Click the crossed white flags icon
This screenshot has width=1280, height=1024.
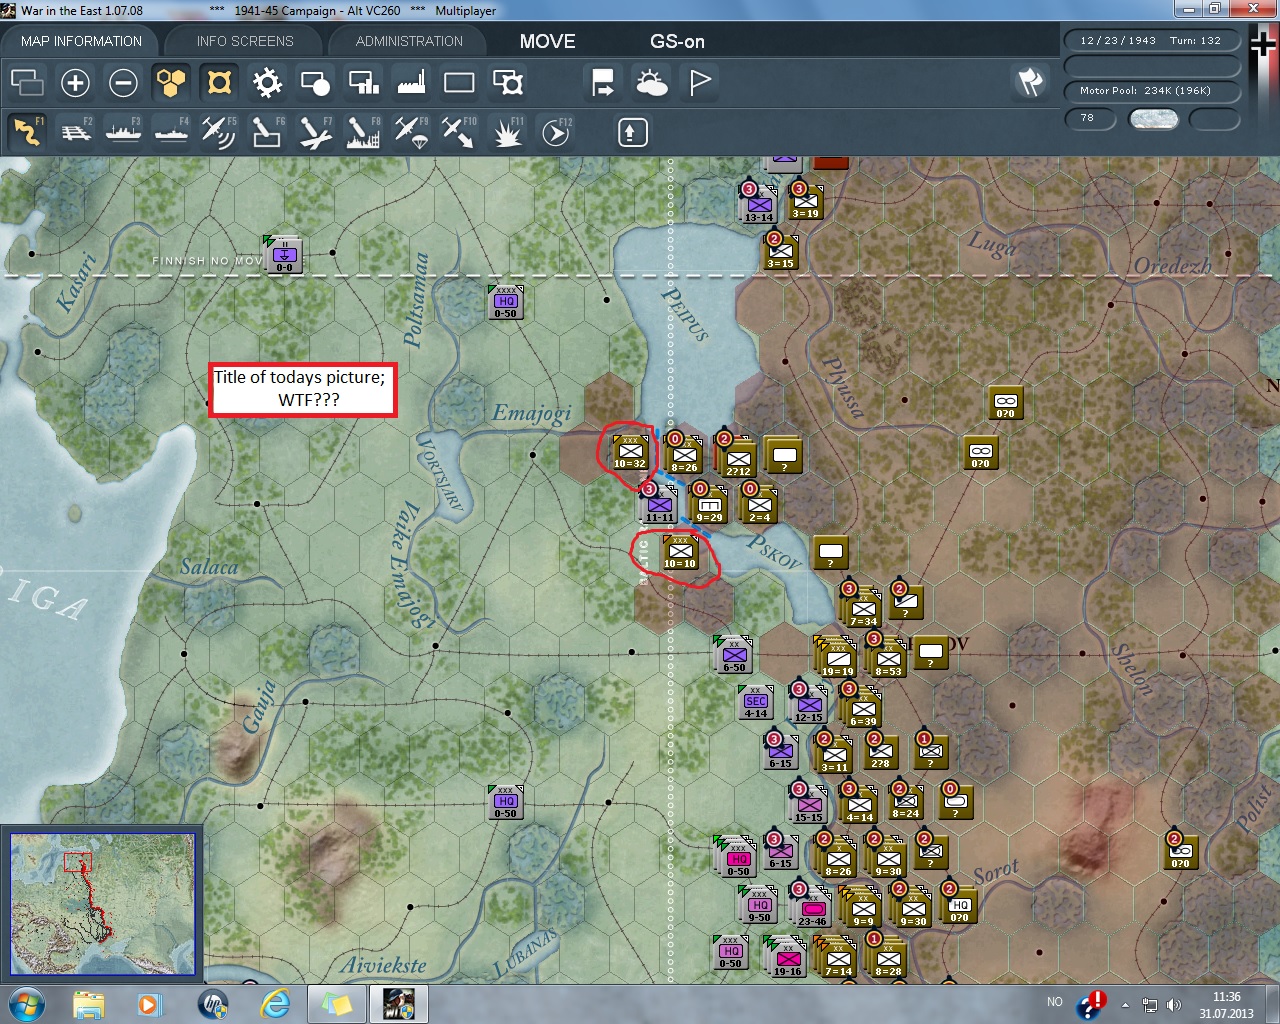tap(1030, 82)
